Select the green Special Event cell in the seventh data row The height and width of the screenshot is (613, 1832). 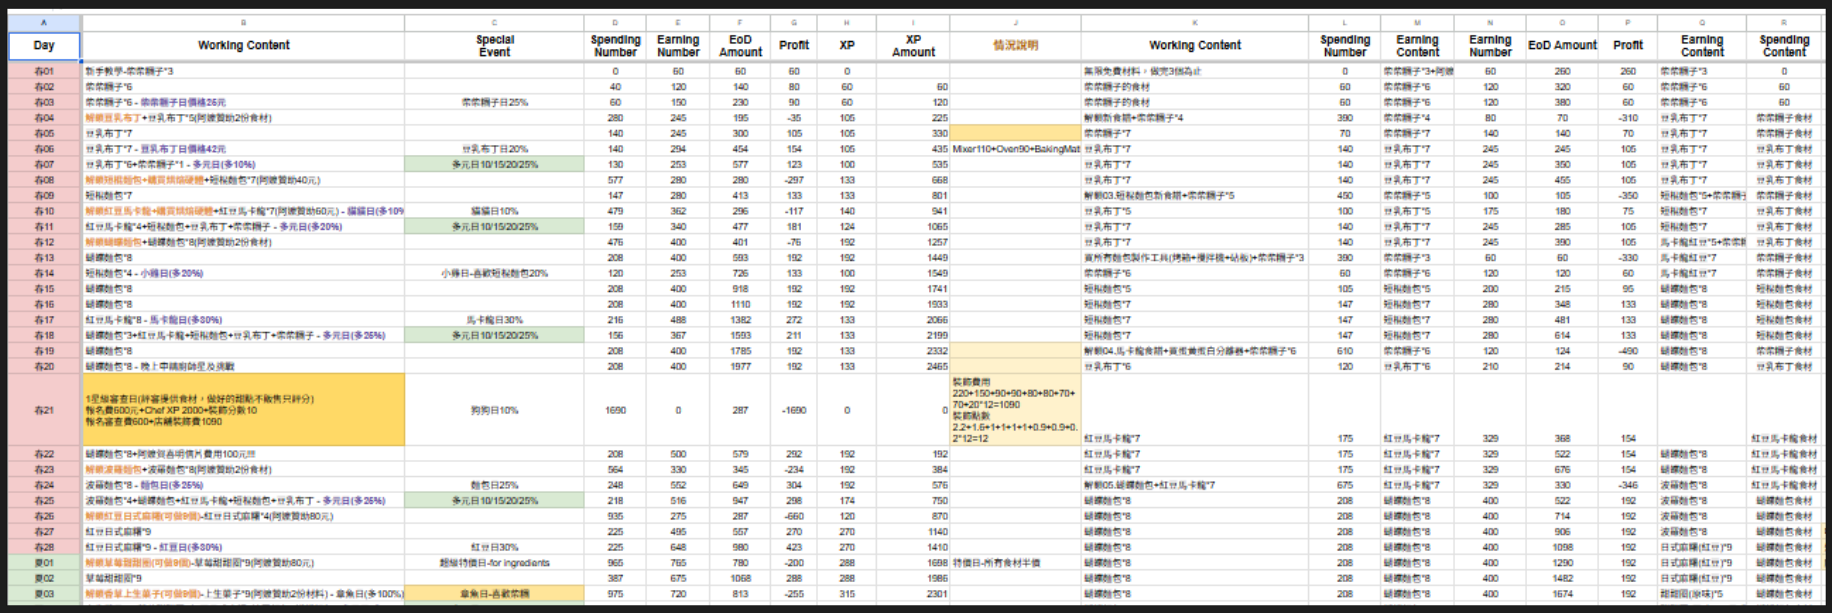point(494,164)
